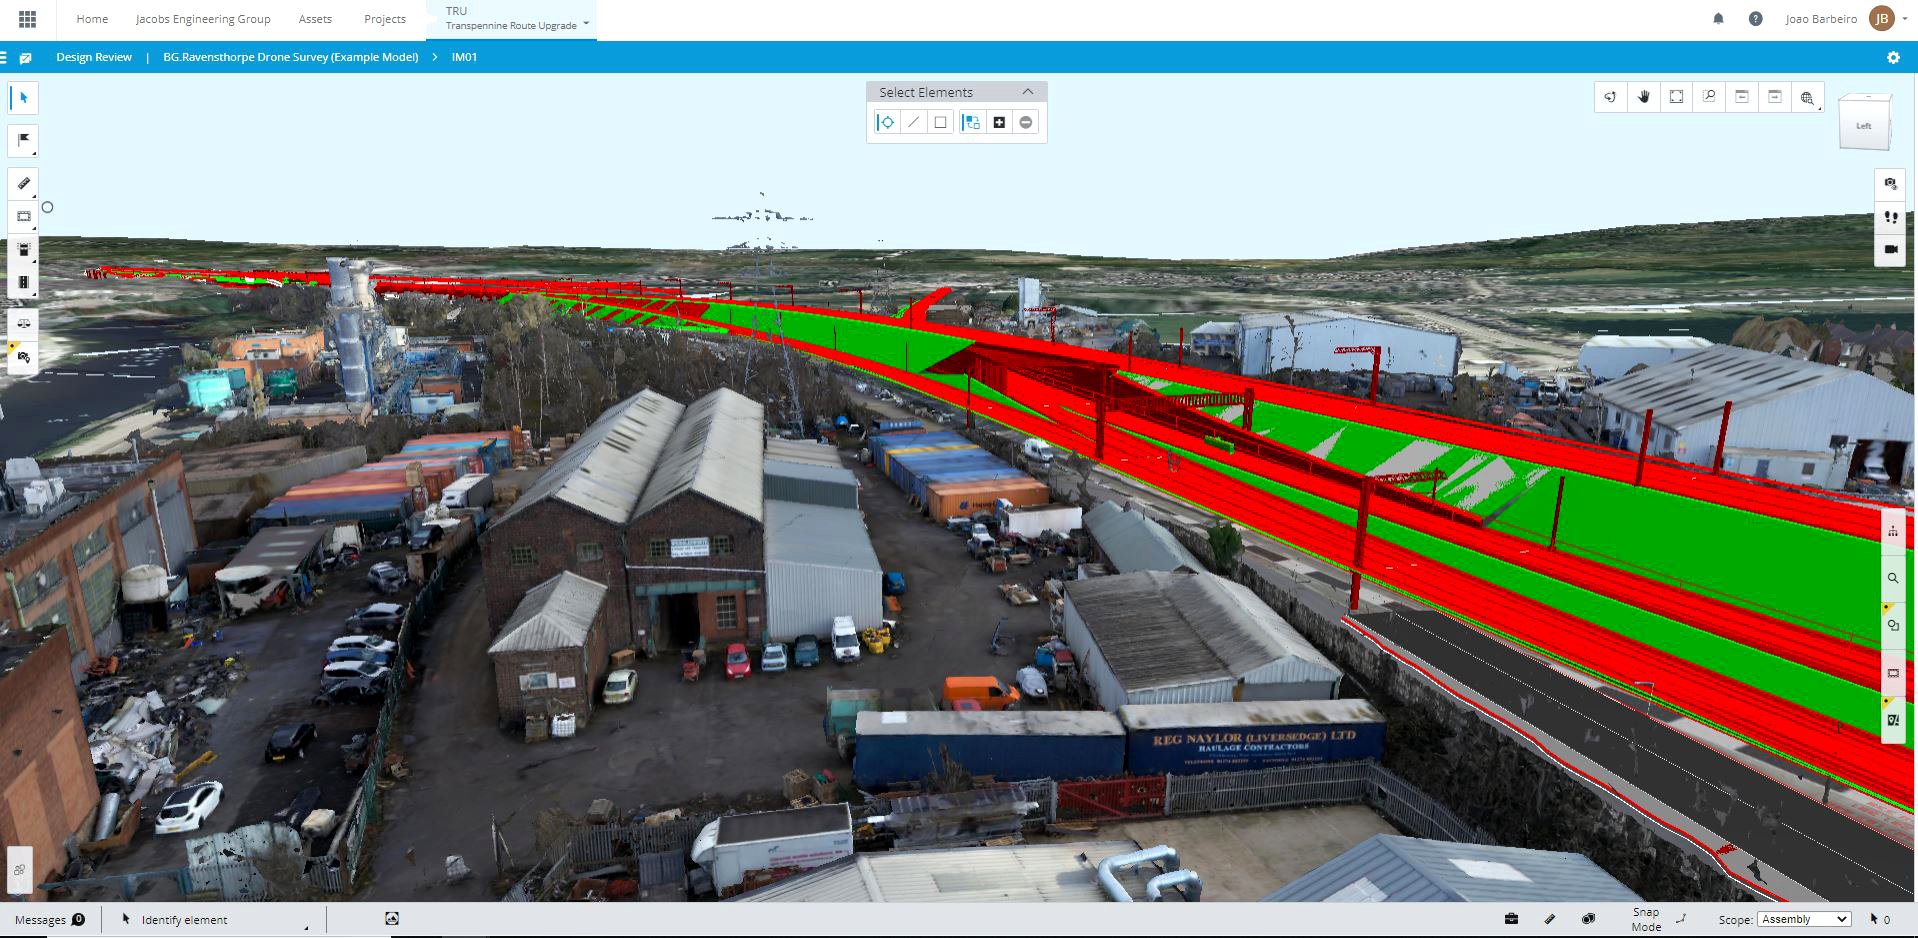Image resolution: width=1918 pixels, height=938 pixels.
Task: Click the Rotate view tool
Action: 1610,97
